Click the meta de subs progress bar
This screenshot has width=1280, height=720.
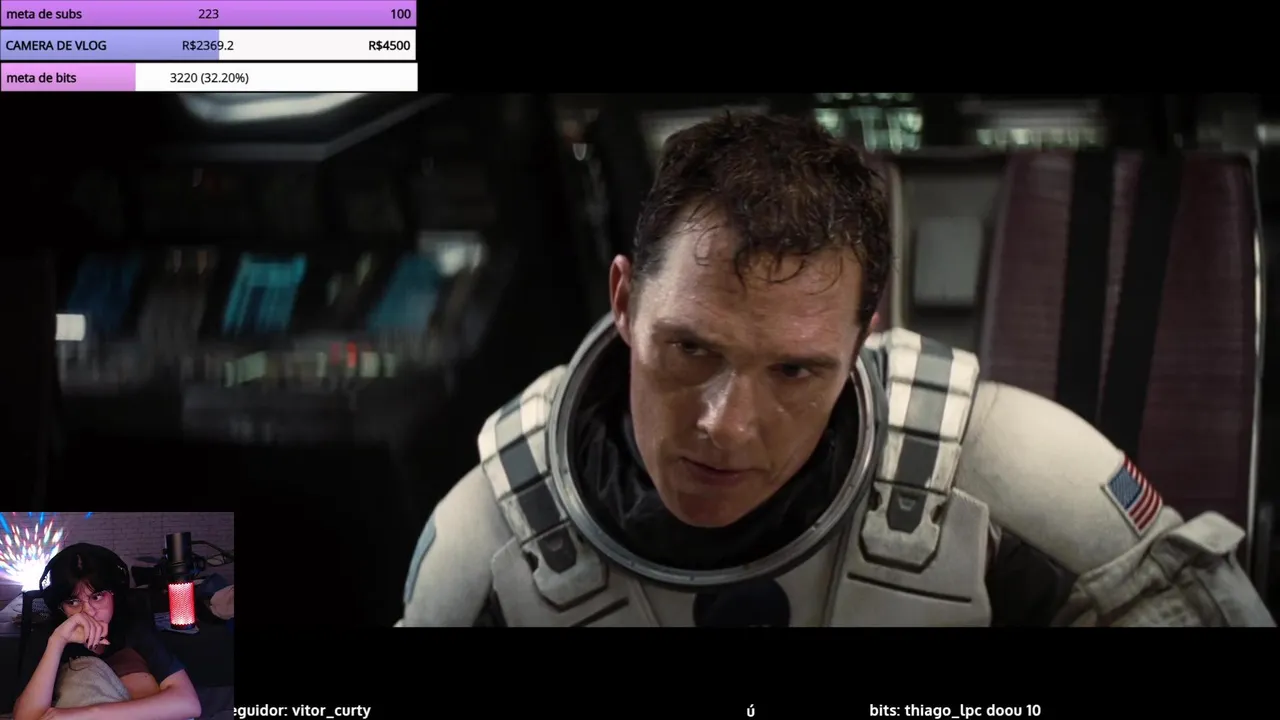[x=208, y=14]
